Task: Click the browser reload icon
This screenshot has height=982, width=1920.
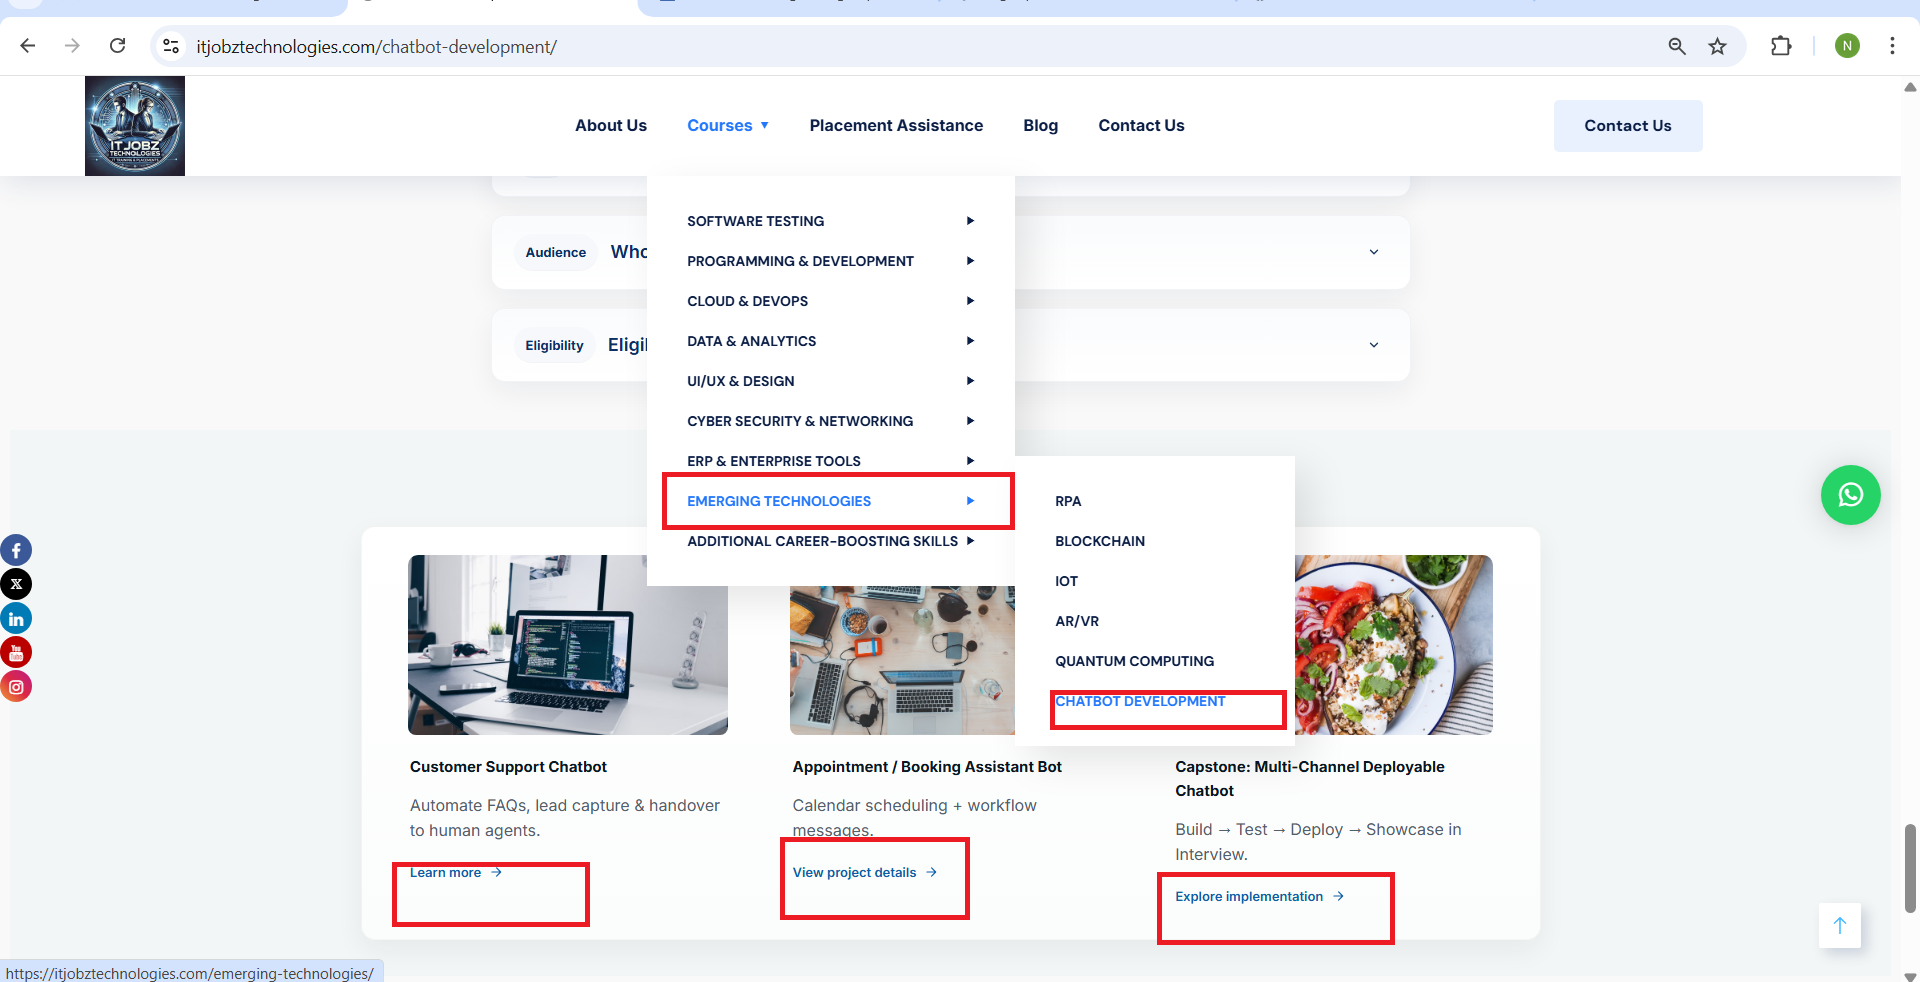Action: tap(117, 46)
